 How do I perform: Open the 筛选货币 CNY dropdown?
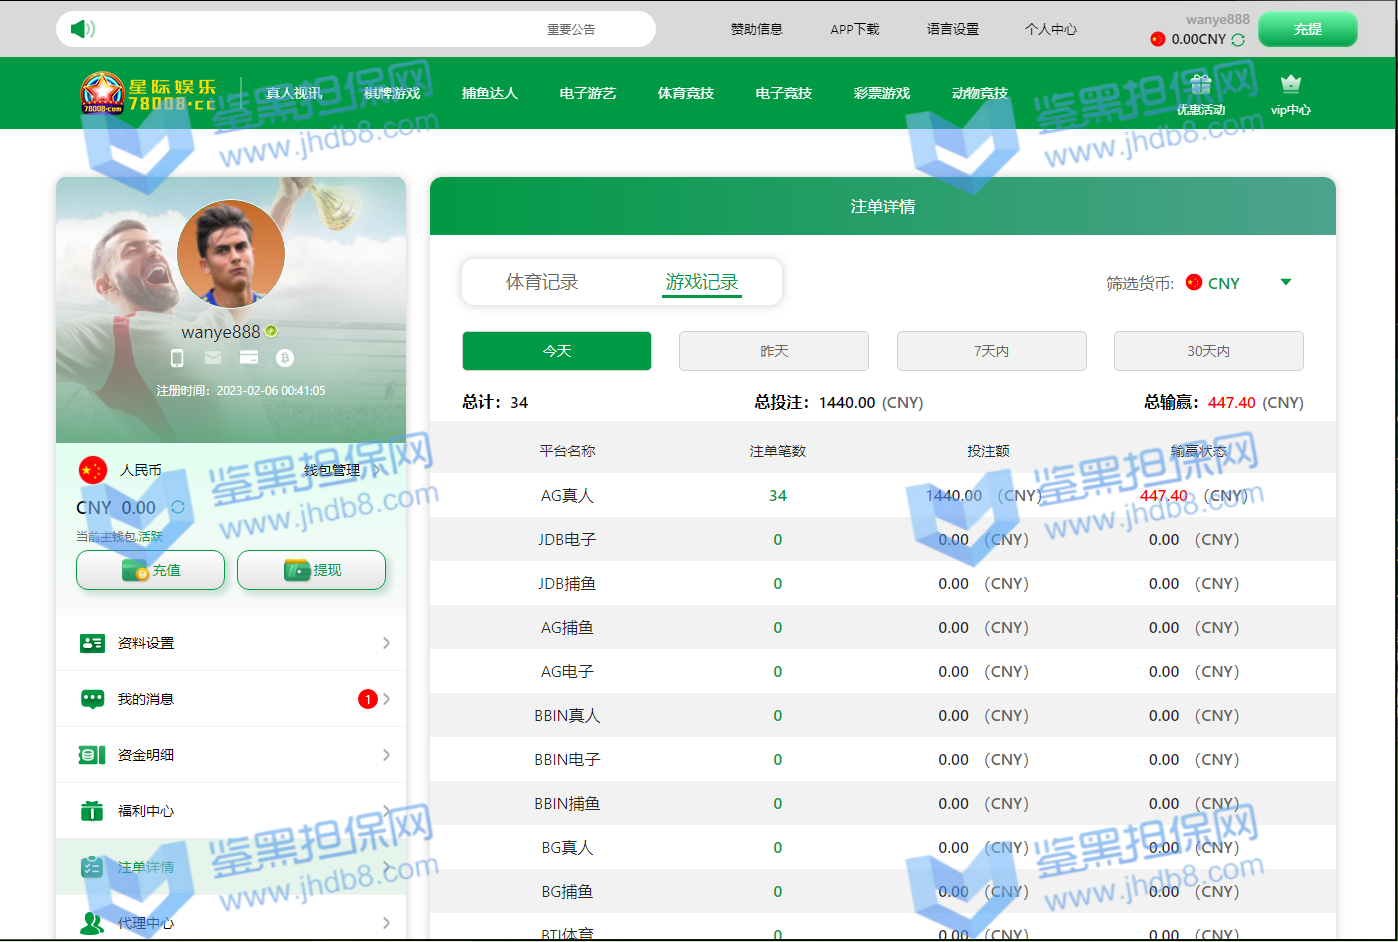tap(1285, 283)
